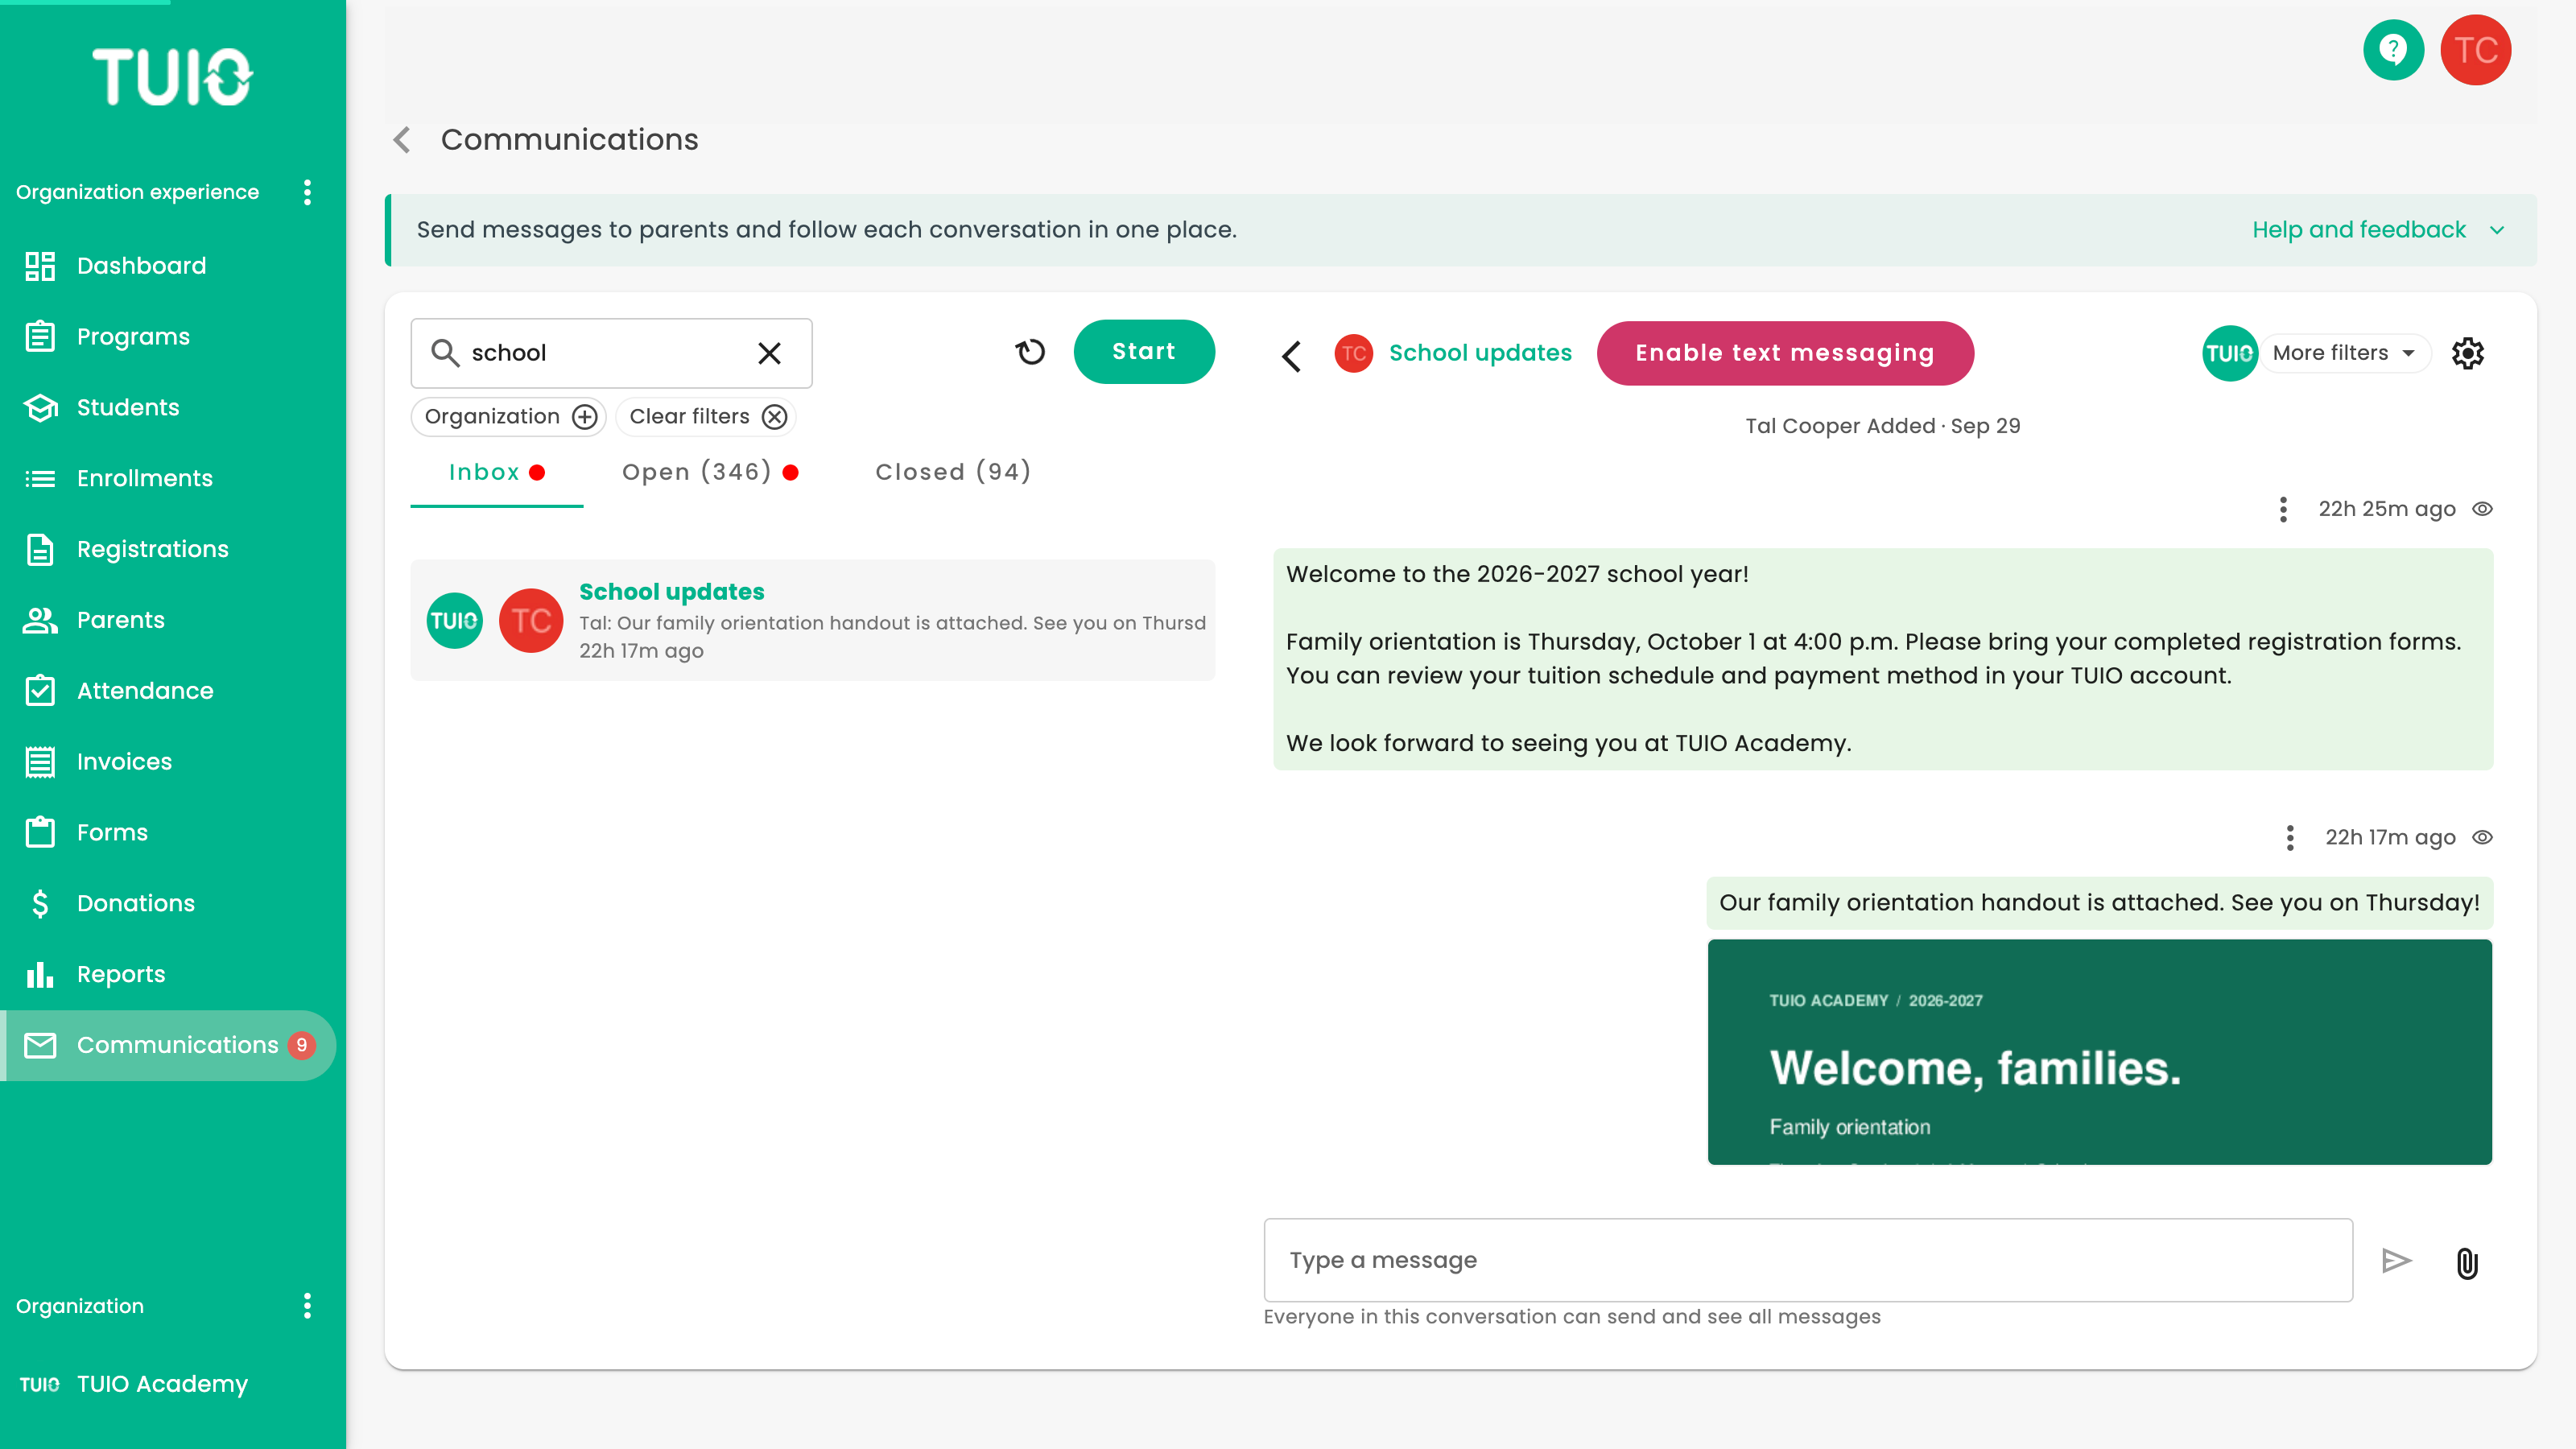Open Communications in the sidebar
The image size is (2576, 1449).
pos(170,1045)
